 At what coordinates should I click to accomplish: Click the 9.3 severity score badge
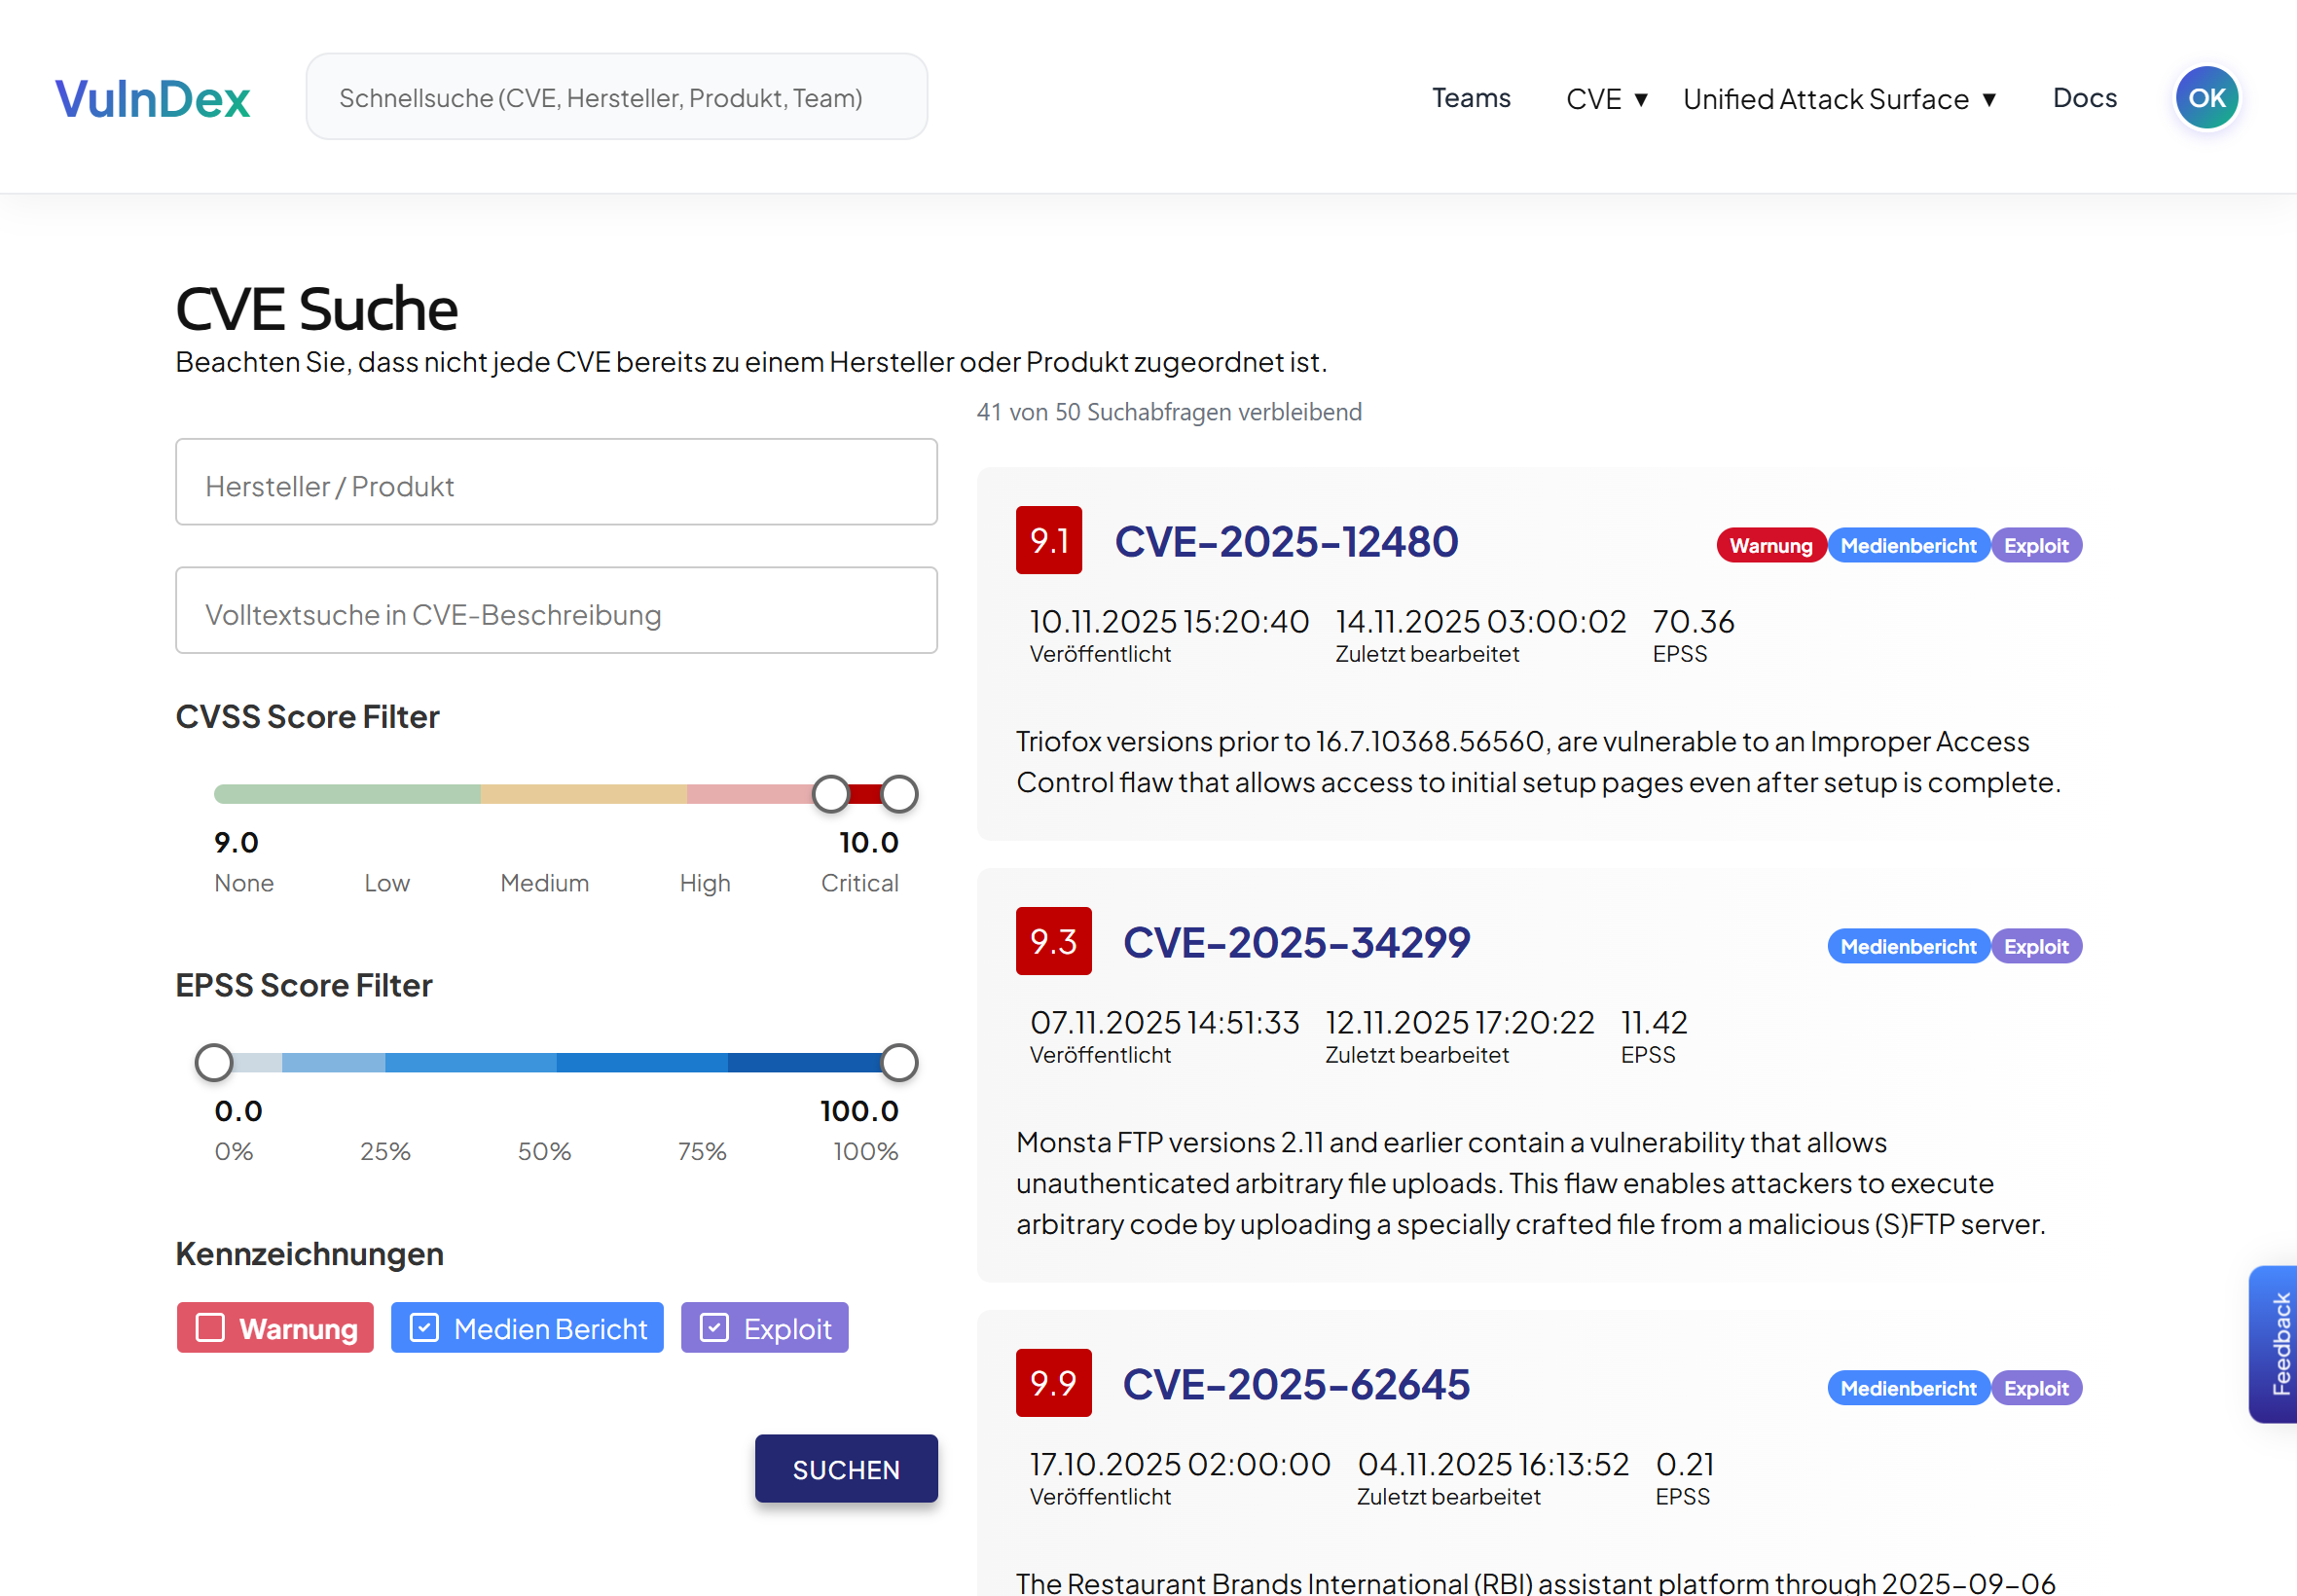coord(1053,941)
